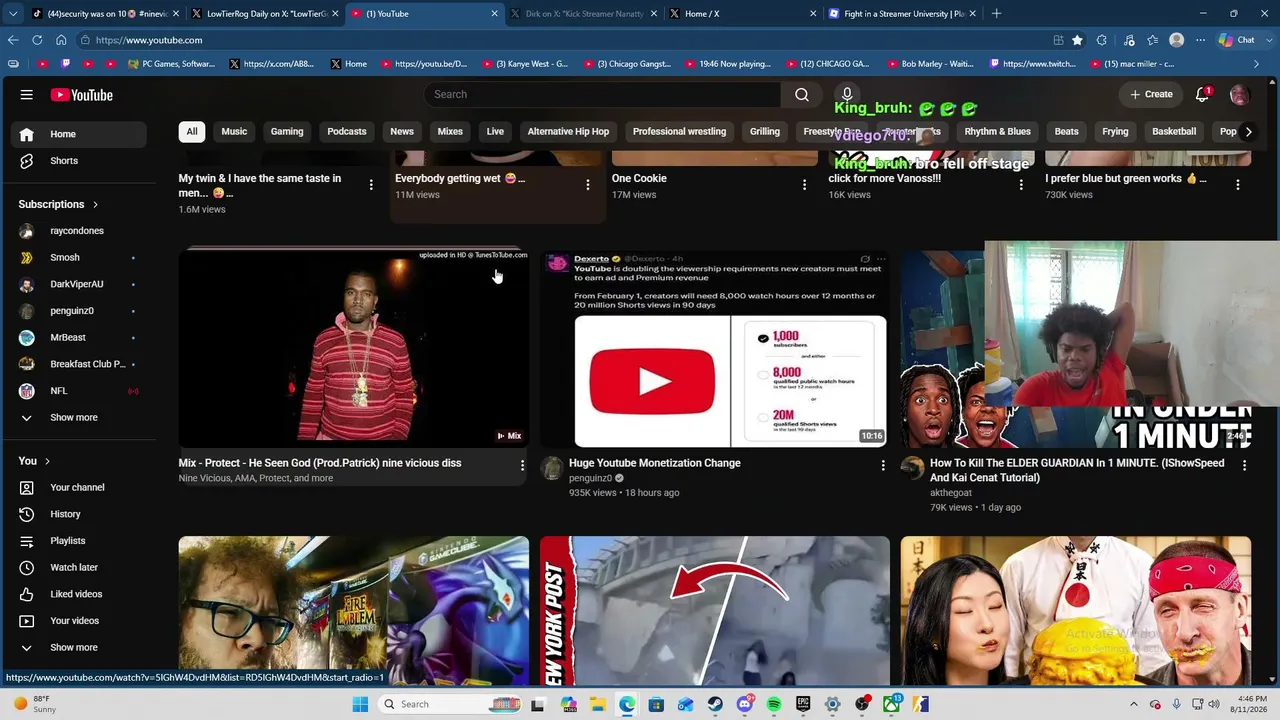1280x720 pixels.
Task: Open the Windows Start menu
Action: pos(360,704)
